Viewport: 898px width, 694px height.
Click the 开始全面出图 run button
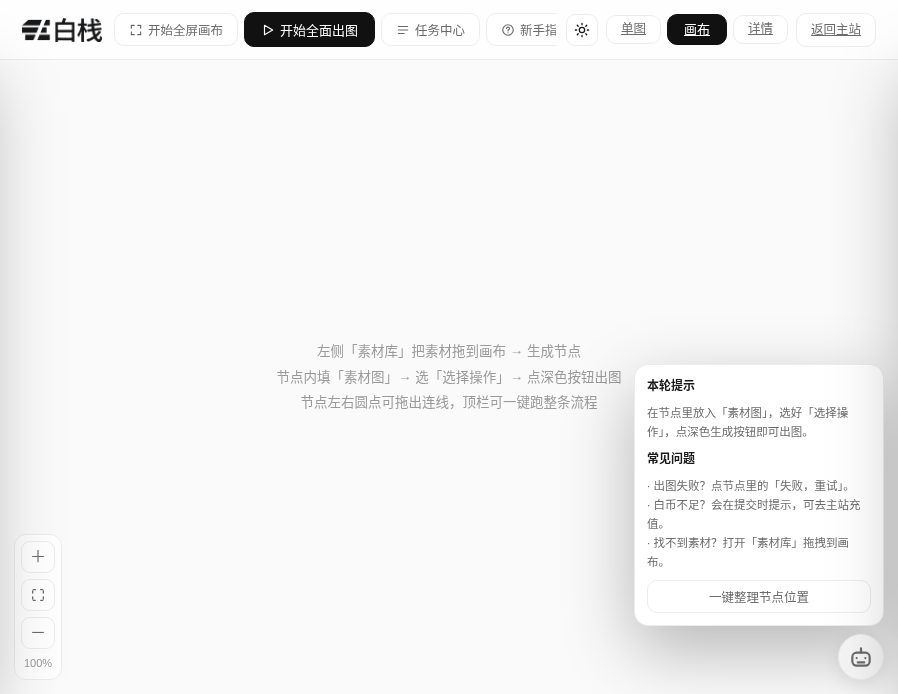(x=309, y=30)
